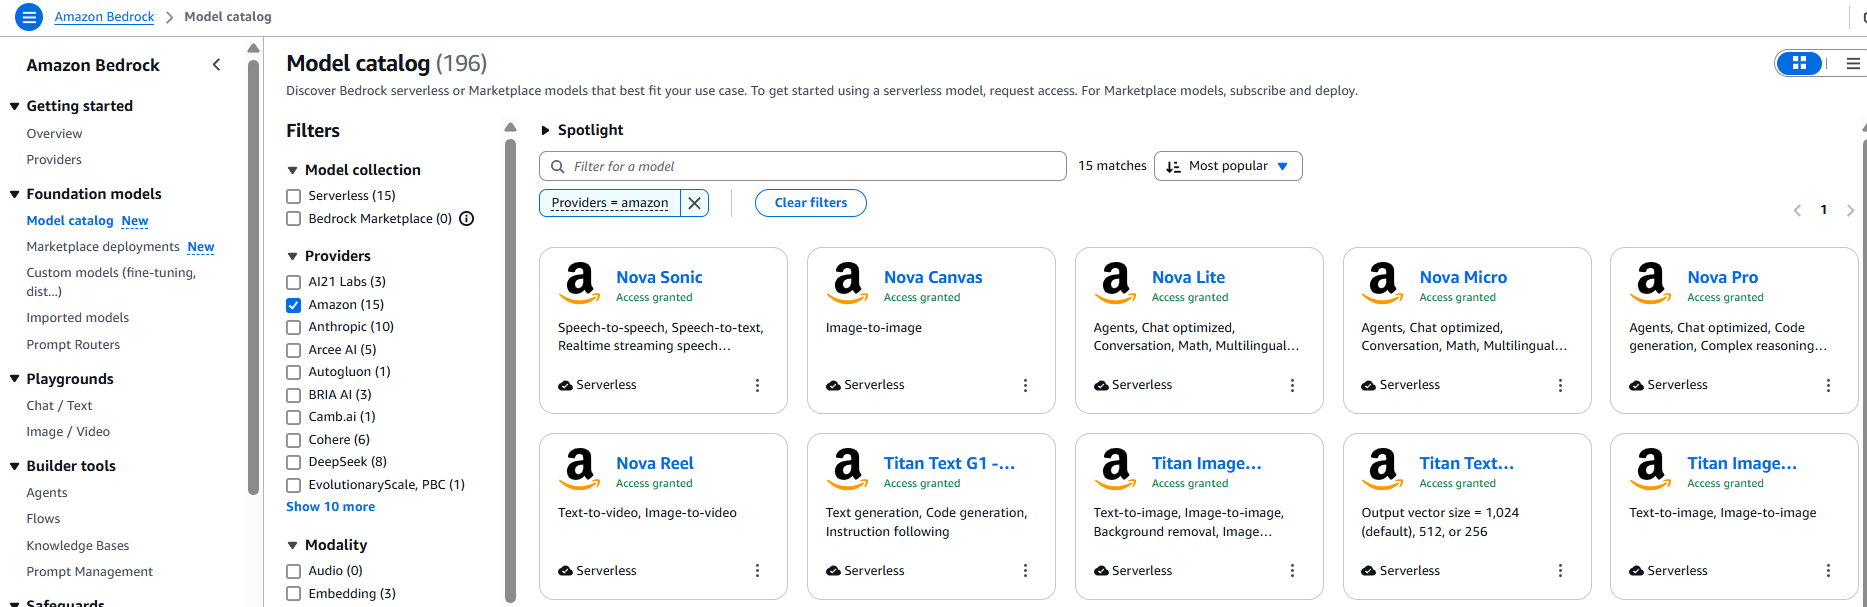Open the Nova Canvas model link
Viewport: 1867px width, 607px height.
tap(933, 277)
